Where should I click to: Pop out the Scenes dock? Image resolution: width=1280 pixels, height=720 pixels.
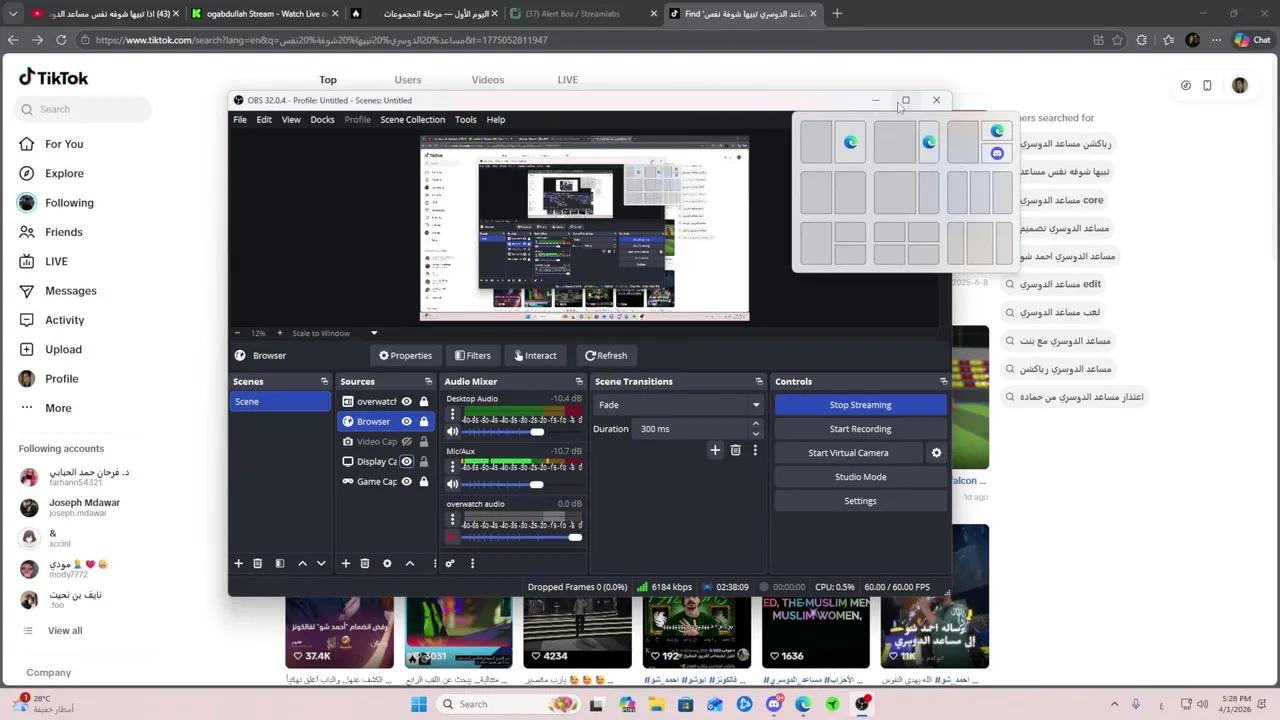[324, 381]
